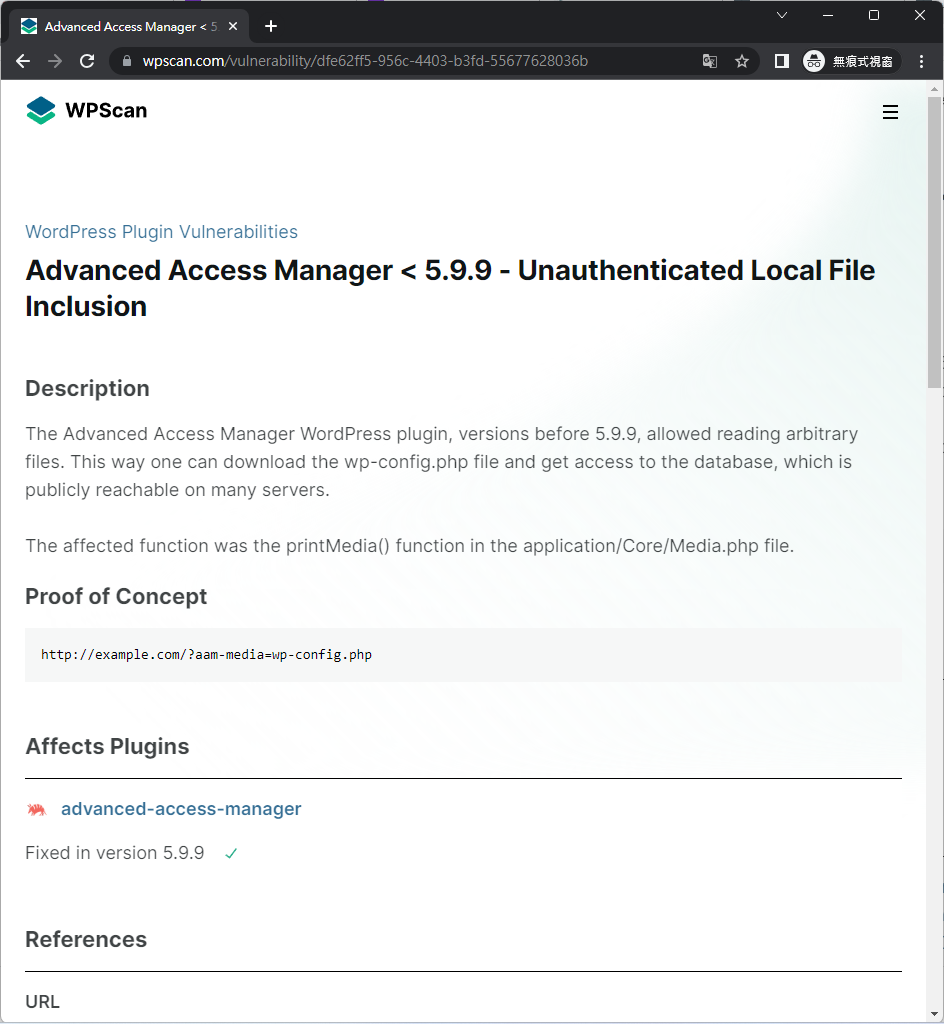Open the tab search dropdown arrow
Screen dimensions: 944x1024
781,15
